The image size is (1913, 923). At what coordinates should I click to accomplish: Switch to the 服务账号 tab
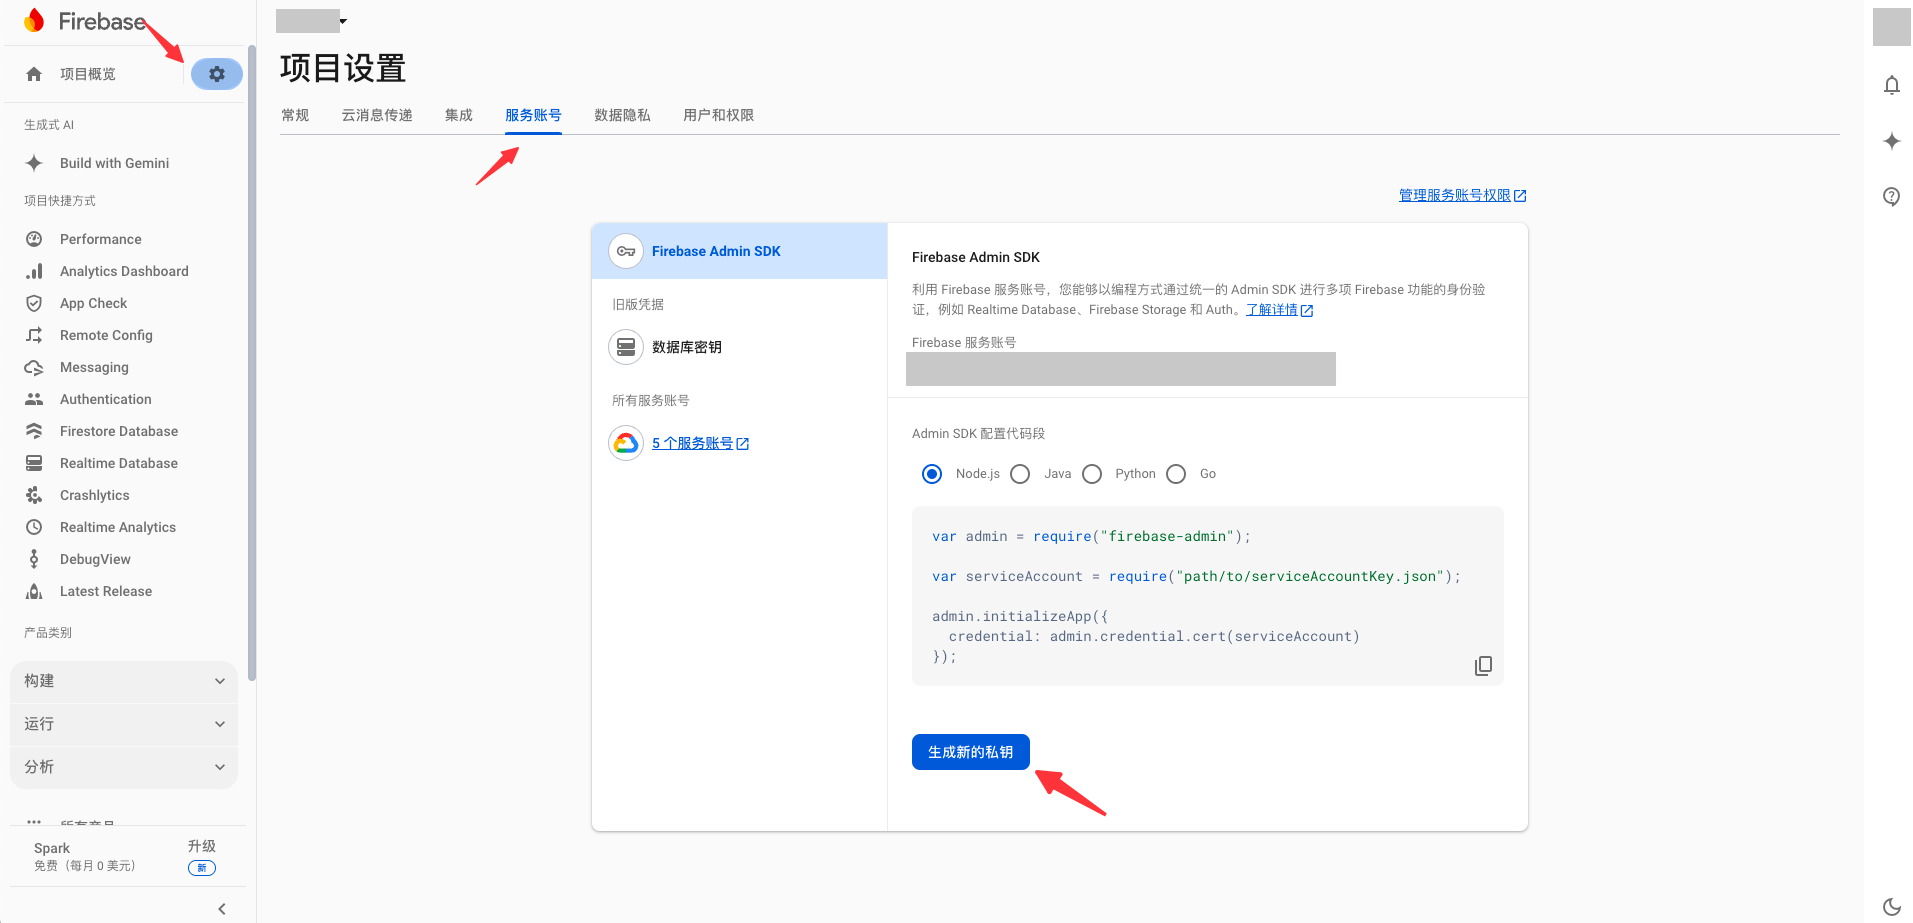[x=533, y=115]
